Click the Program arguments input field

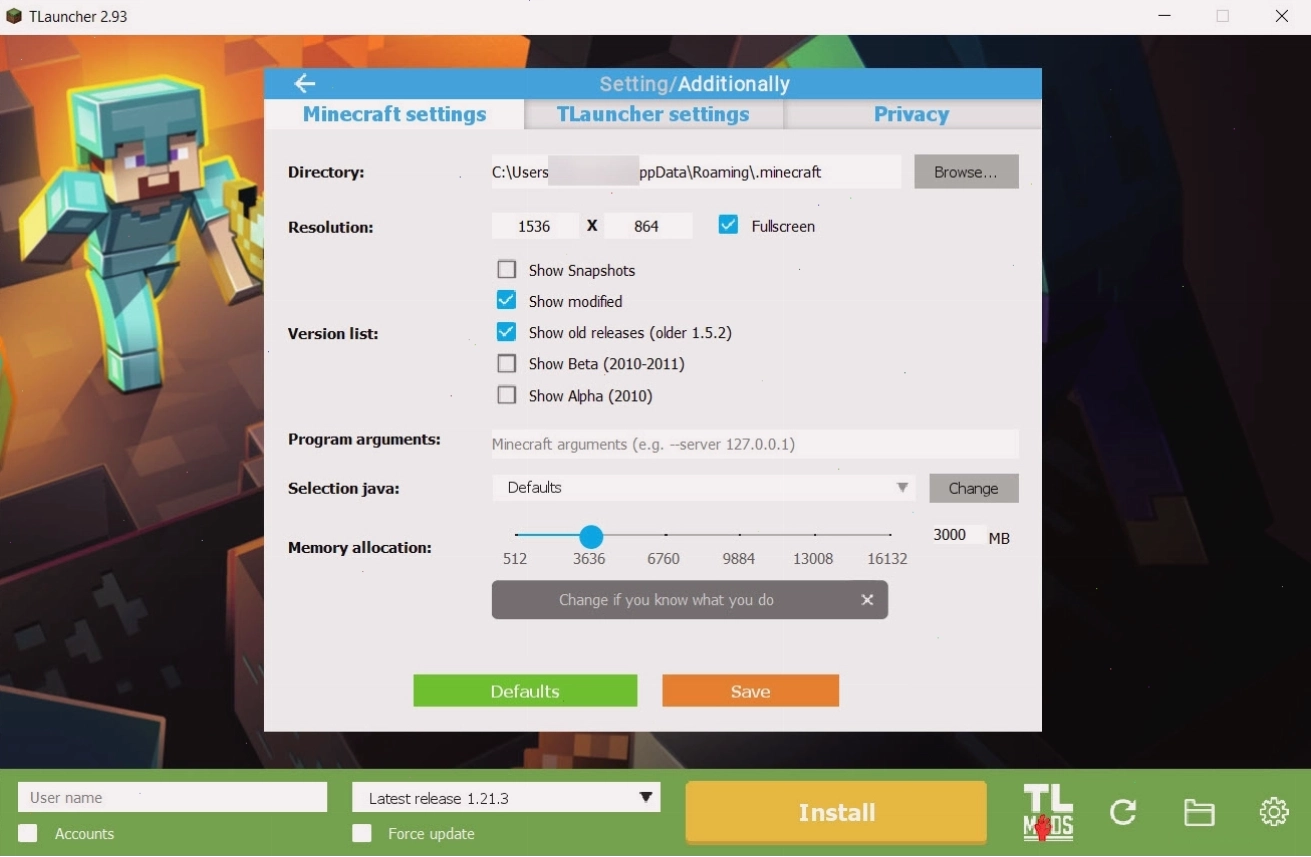[755, 444]
